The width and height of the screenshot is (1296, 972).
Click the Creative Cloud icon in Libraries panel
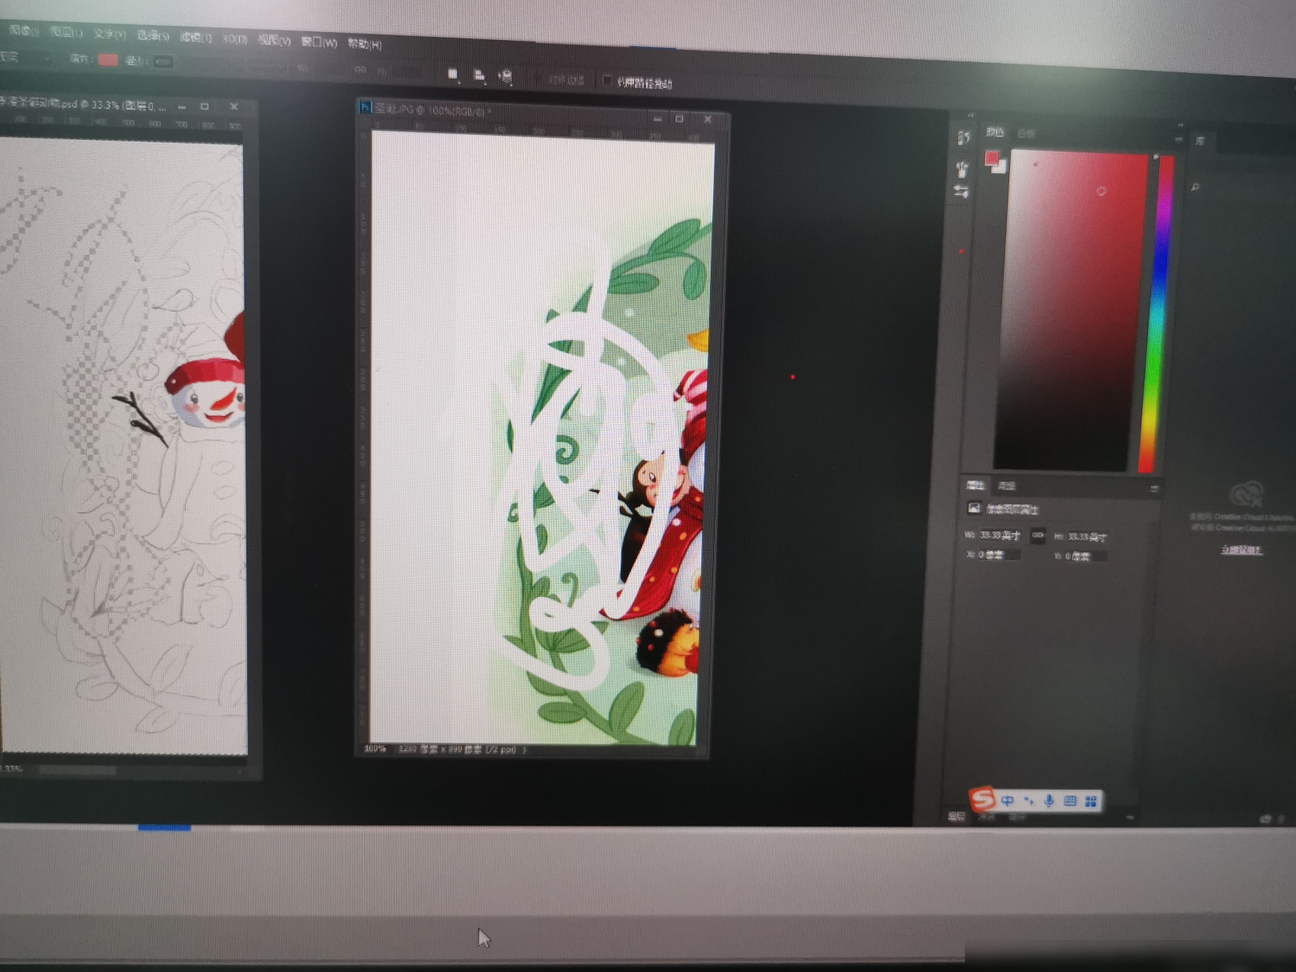pos(1247,494)
